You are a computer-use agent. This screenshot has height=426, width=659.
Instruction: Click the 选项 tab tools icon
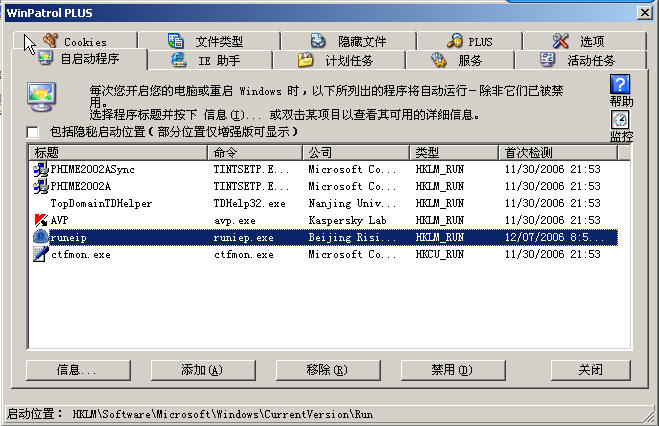point(560,41)
